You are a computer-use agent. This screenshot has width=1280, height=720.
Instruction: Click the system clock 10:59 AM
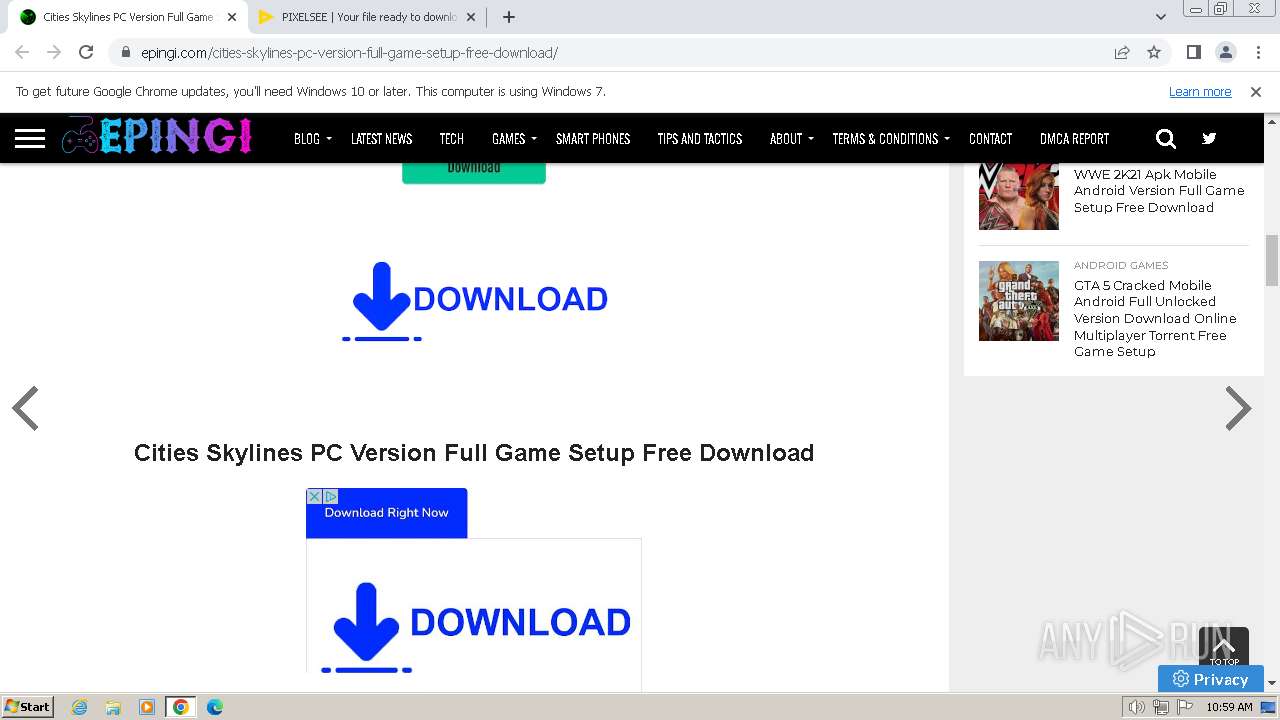(x=1229, y=707)
